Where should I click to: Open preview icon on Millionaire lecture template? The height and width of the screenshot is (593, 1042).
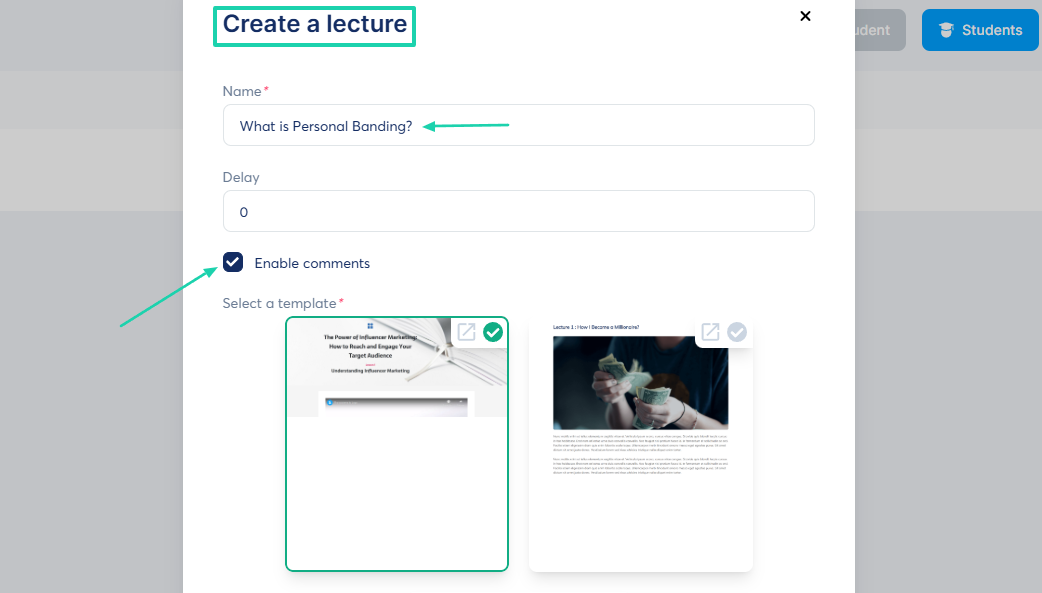coord(710,332)
